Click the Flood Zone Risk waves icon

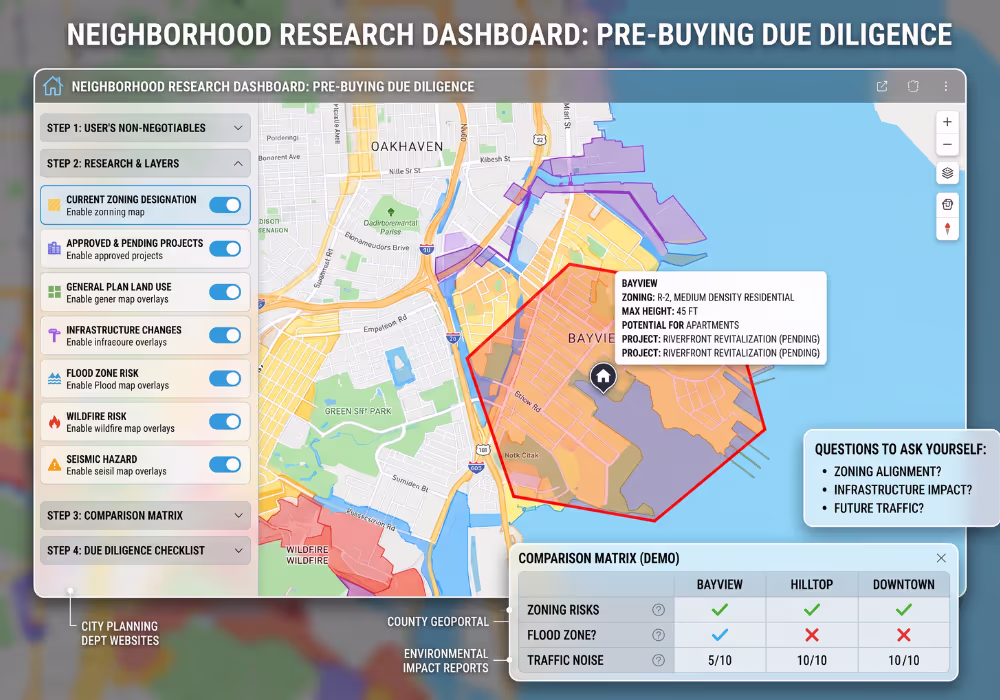pos(54,378)
